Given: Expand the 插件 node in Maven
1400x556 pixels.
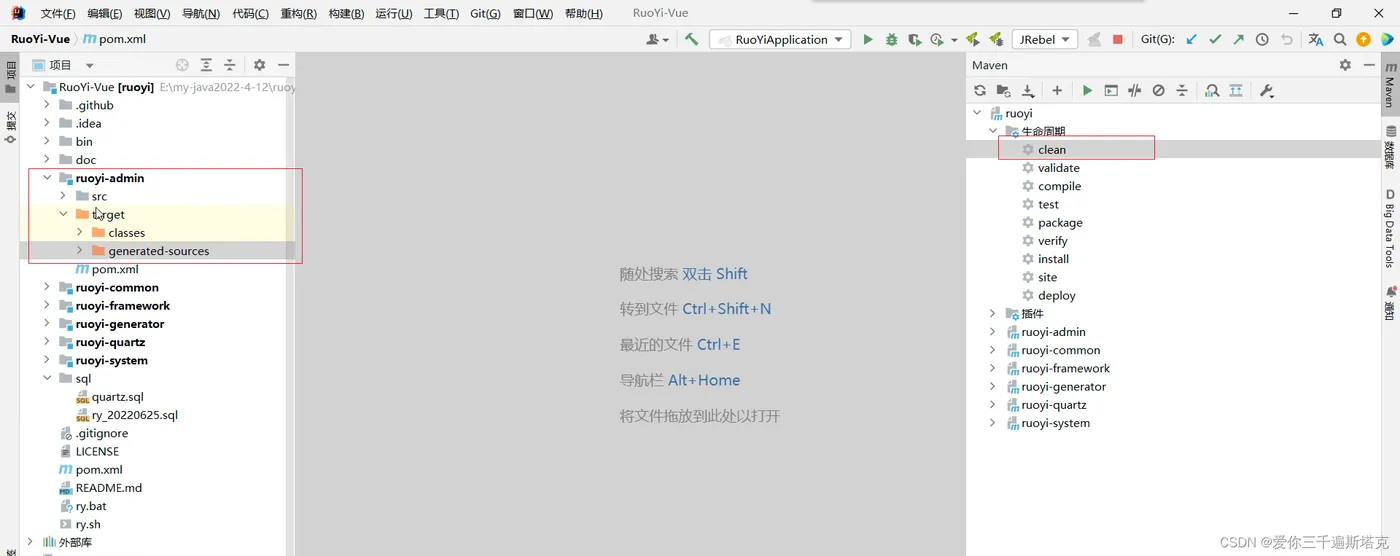Looking at the screenshot, I should pyautogui.click(x=992, y=314).
